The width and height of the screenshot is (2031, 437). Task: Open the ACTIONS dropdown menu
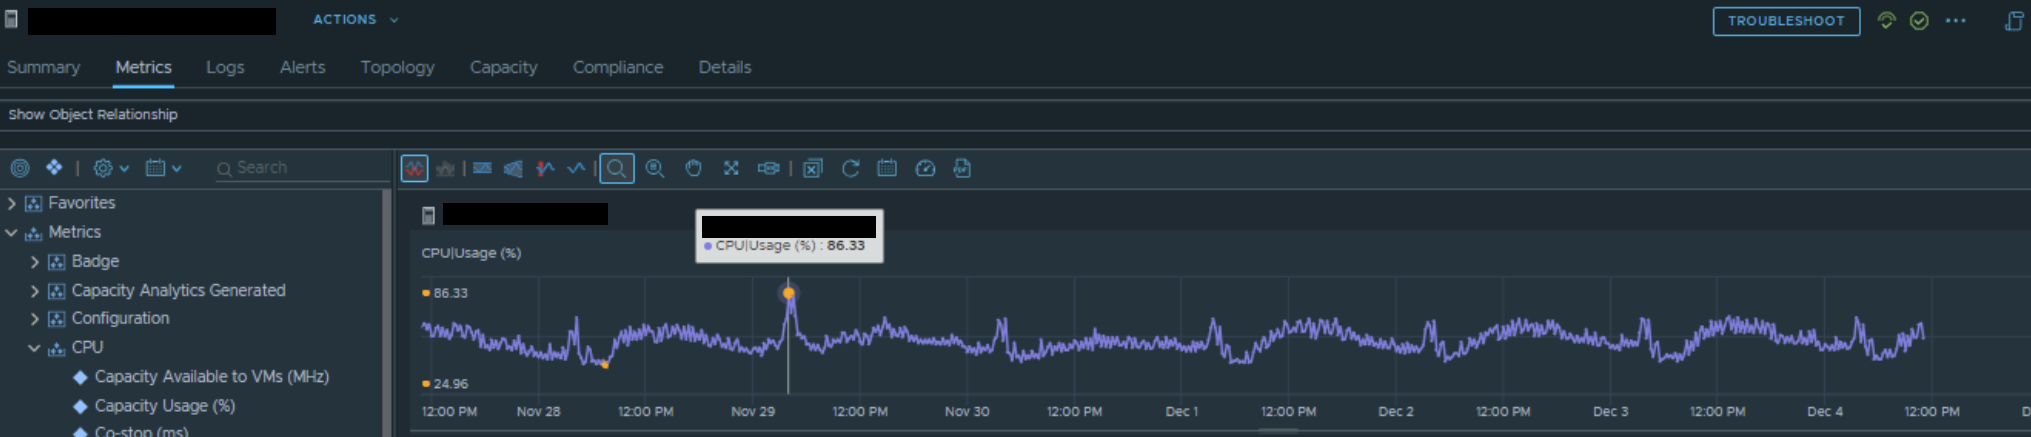click(355, 19)
